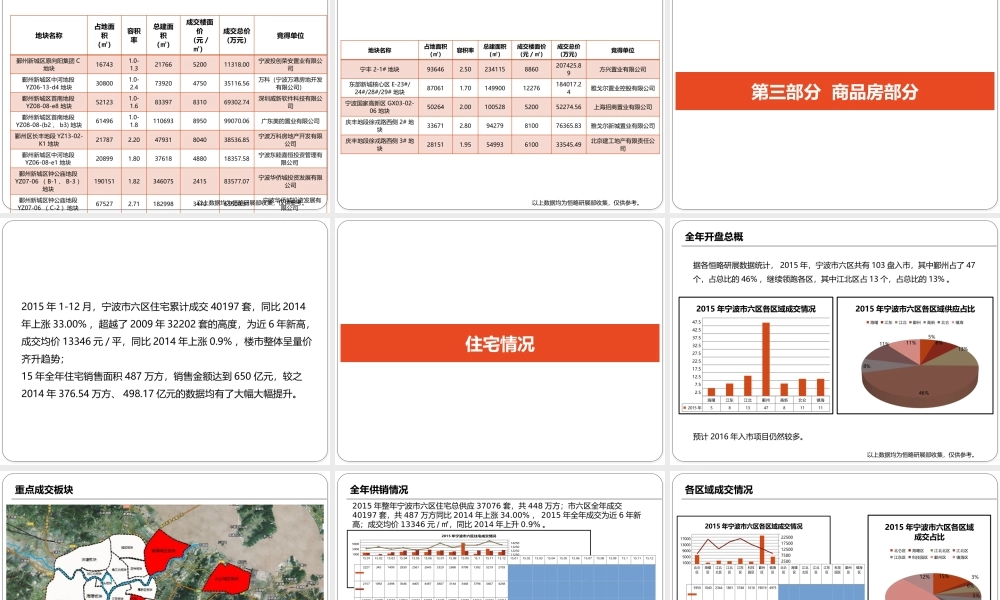Viewport: 1000px width, 600px height.
Task: Click cell 12276 in the second table
Action: 531,88
